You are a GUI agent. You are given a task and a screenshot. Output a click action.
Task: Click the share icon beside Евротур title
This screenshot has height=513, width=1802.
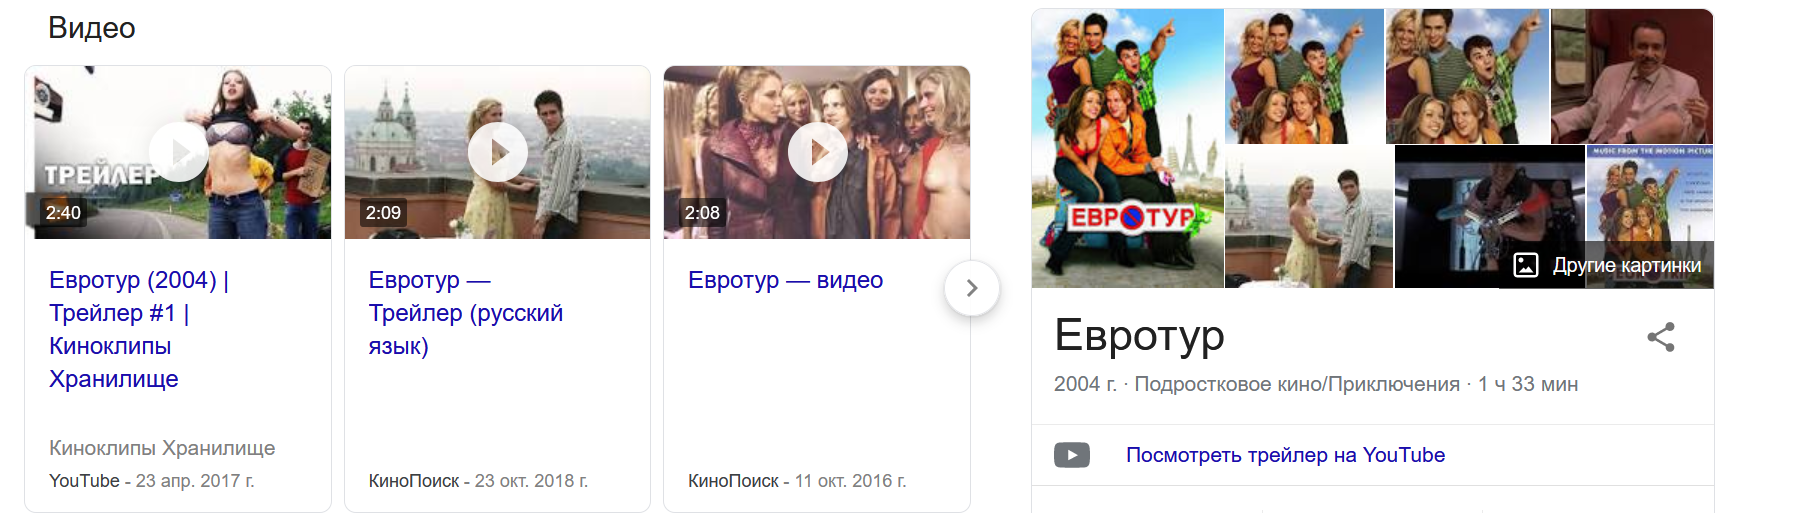[1661, 337]
